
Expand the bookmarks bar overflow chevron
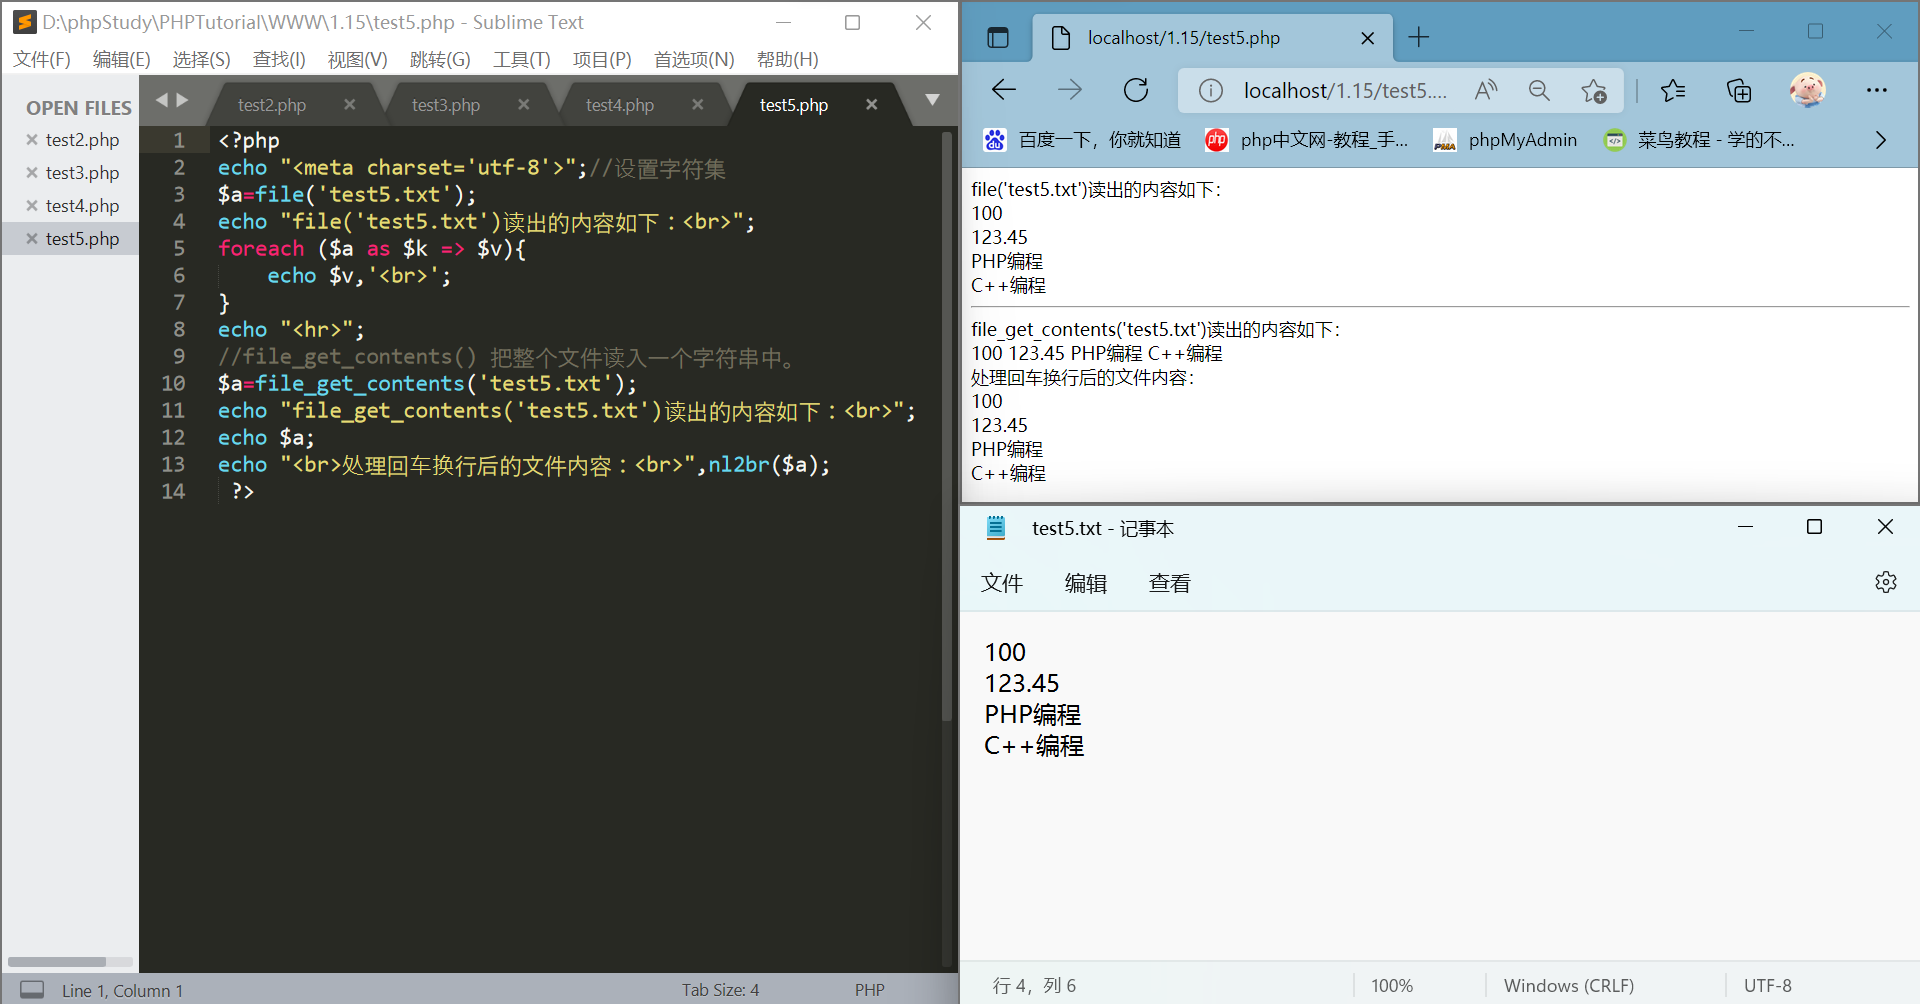coord(1881,140)
